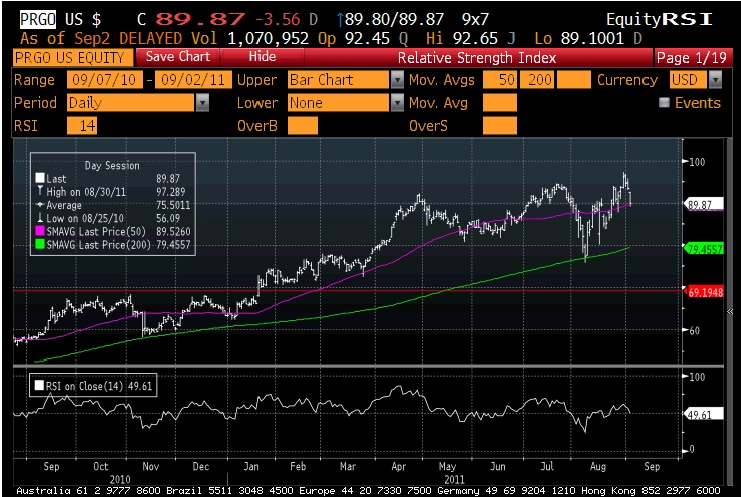Click the range end date 09/02/11 field
This screenshot has width=741, height=497.
(x=193, y=80)
